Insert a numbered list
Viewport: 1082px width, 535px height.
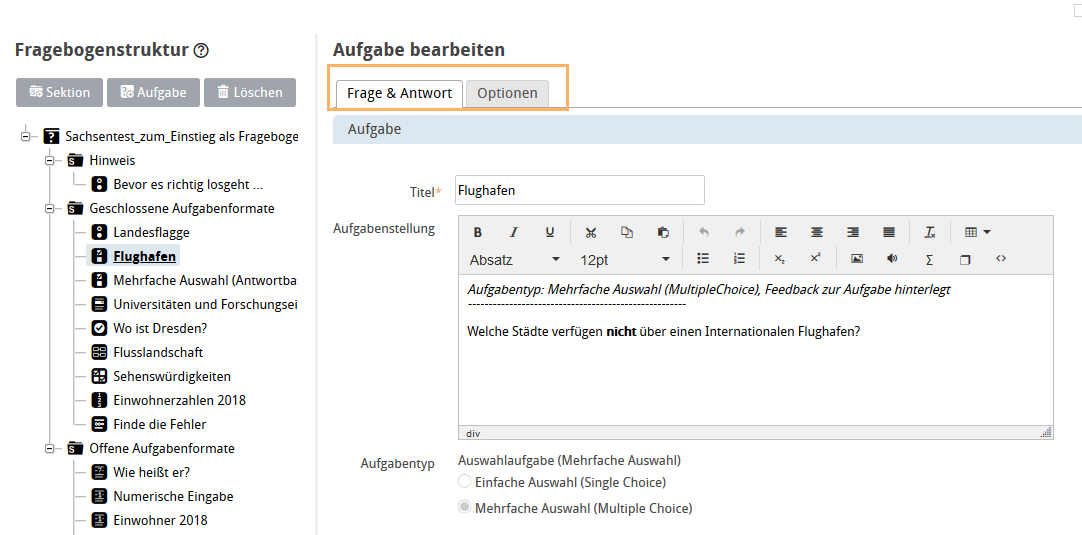(739, 259)
